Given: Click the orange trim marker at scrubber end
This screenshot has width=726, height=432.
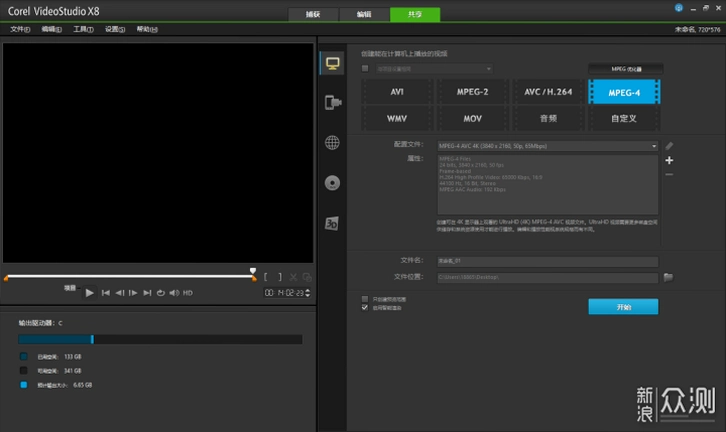Looking at the screenshot, I should [254, 278].
